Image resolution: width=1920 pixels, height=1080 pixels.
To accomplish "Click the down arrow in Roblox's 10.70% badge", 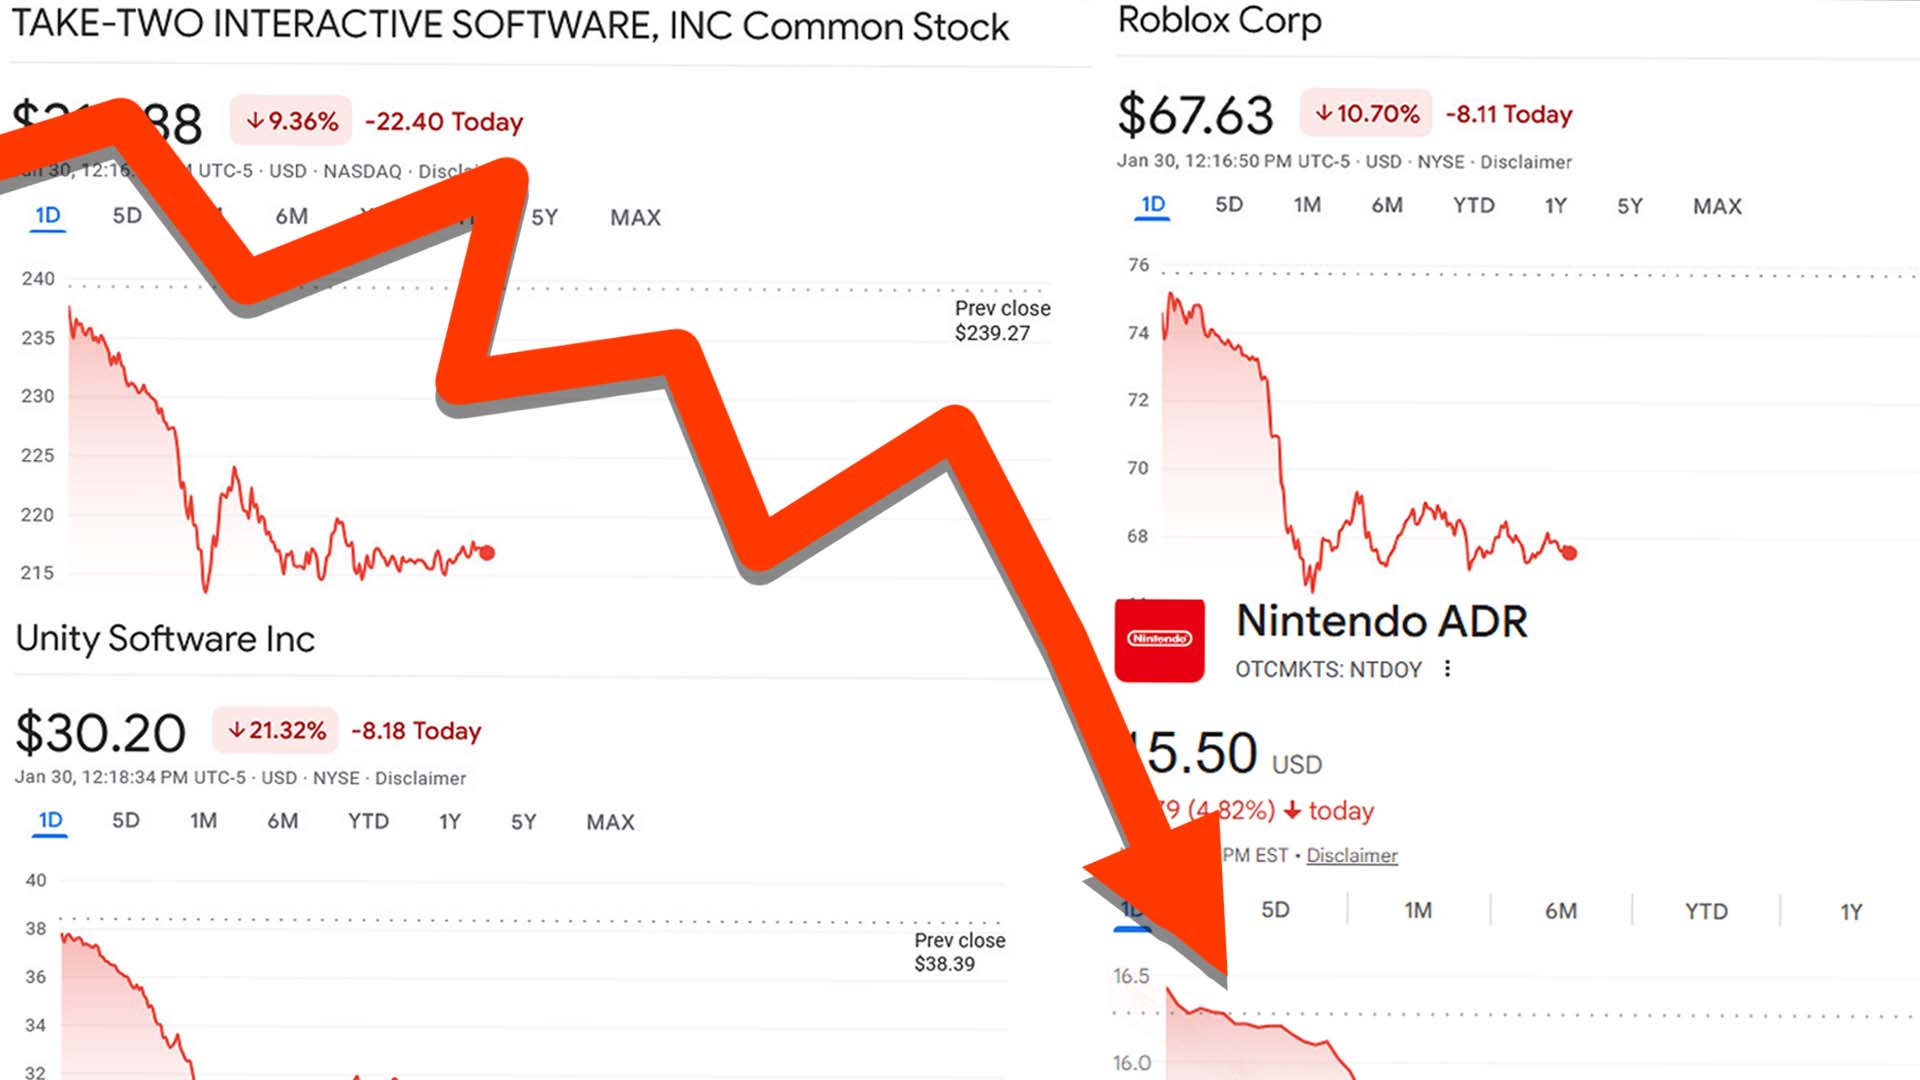I will (x=1322, y=114).
